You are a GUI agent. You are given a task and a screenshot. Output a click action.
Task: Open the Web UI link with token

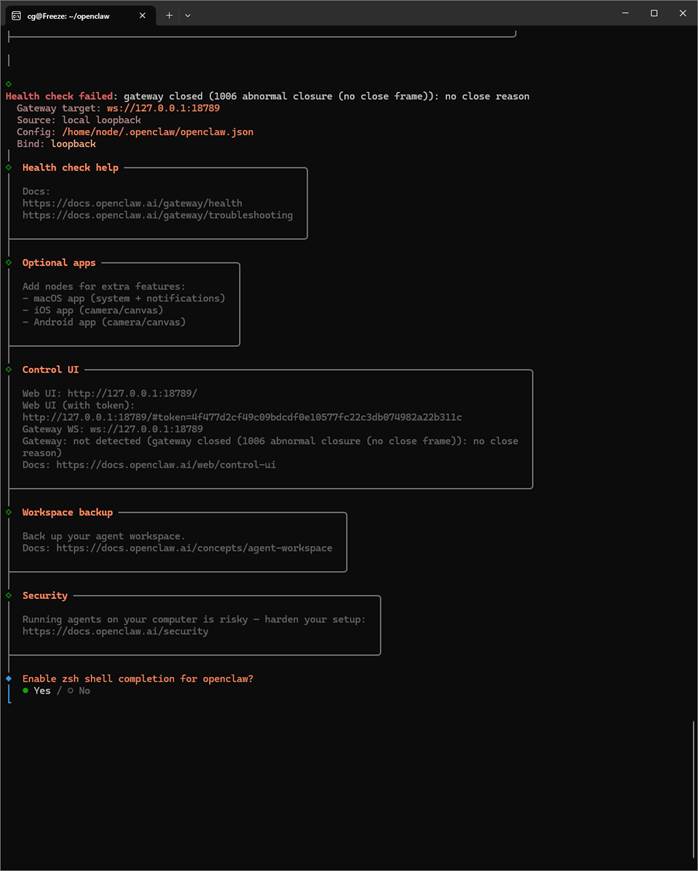tap(242, 417)
